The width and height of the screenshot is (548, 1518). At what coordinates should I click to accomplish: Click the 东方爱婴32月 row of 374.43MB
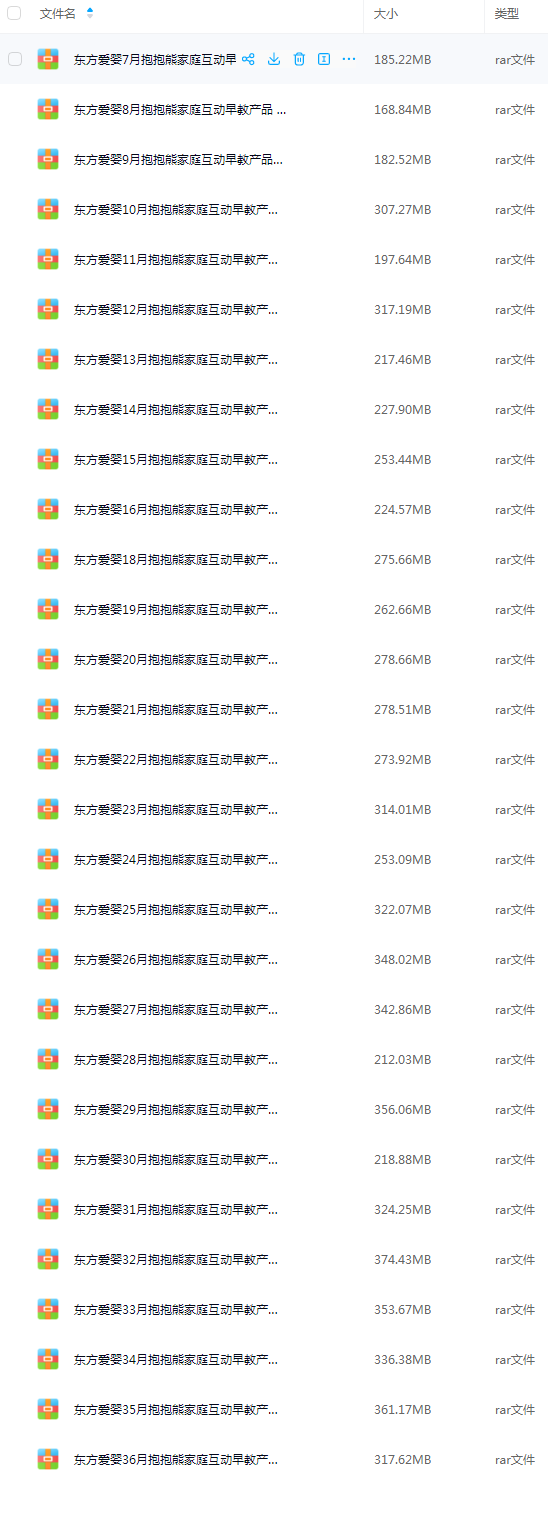click(274, 1259)
